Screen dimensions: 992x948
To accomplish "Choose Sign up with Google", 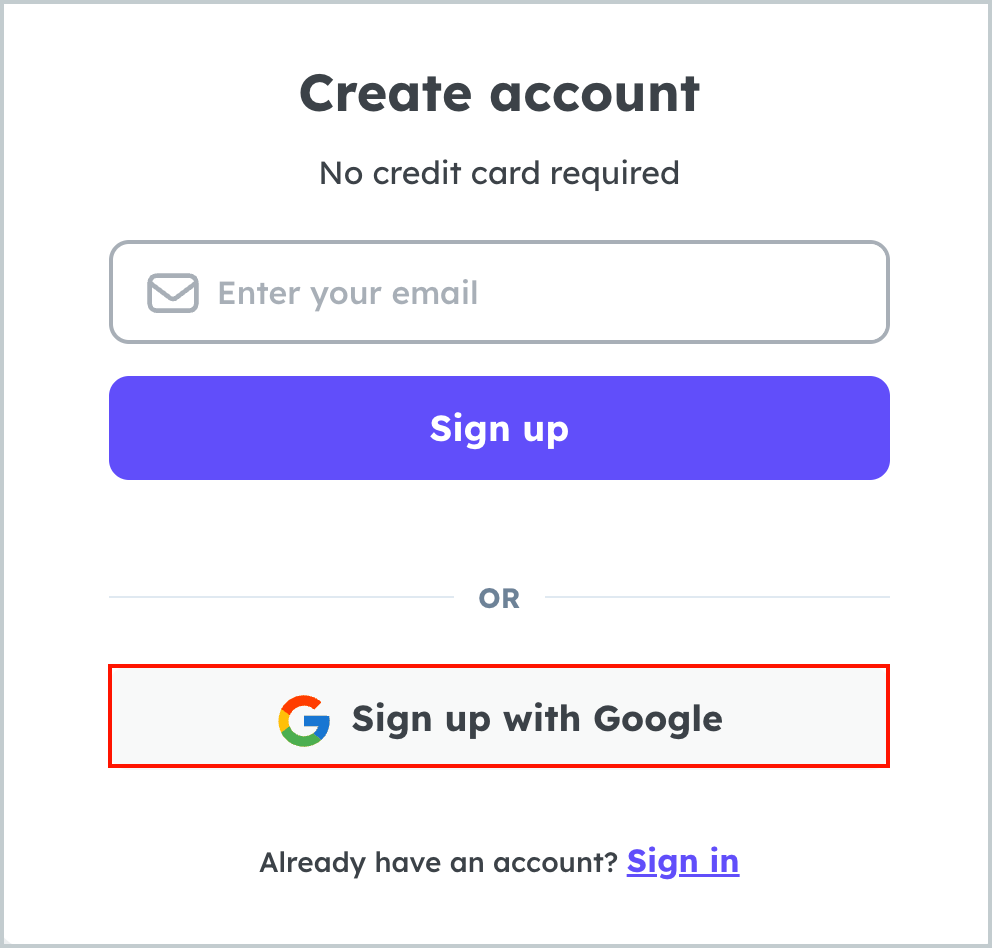I will pyautogui.click(x=499, y=716).
